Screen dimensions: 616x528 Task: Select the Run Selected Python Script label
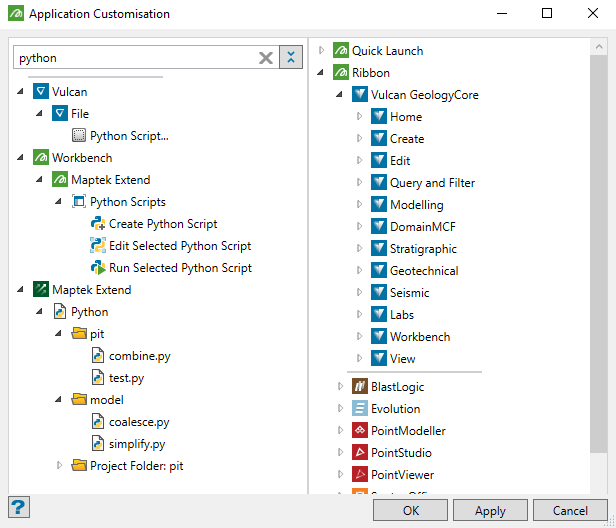click(180, 268)
